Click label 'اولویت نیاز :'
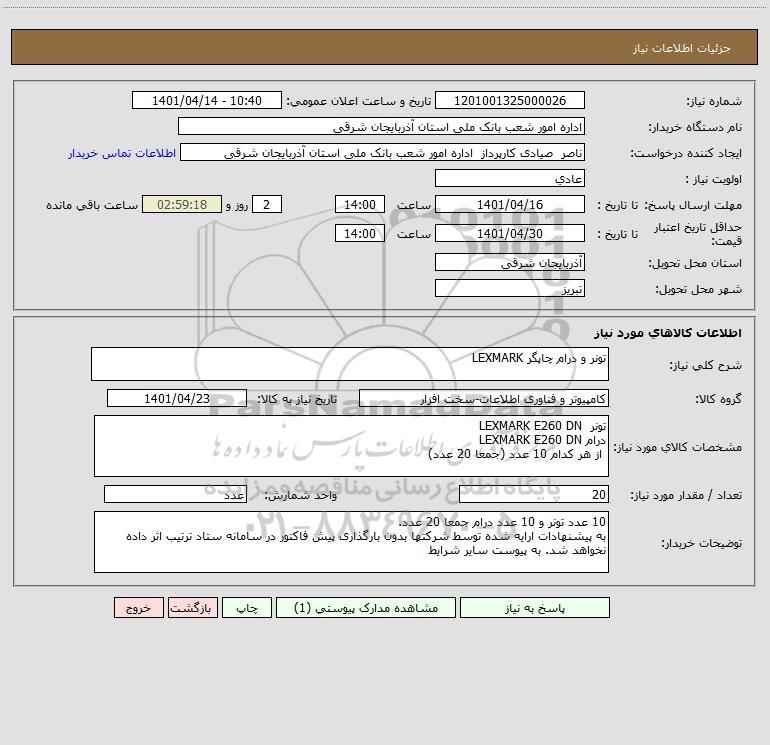 click(714, 180)
